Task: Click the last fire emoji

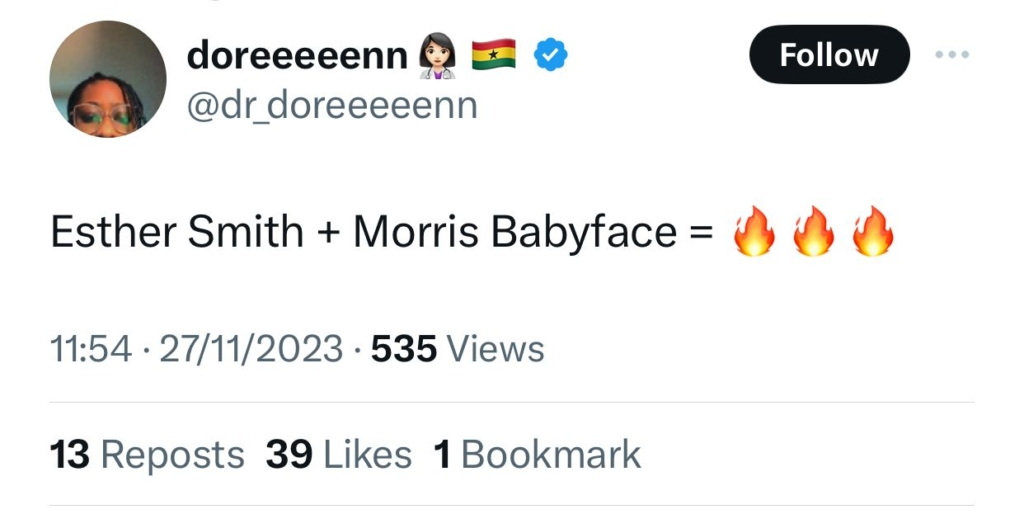Action: click(872, 232)
